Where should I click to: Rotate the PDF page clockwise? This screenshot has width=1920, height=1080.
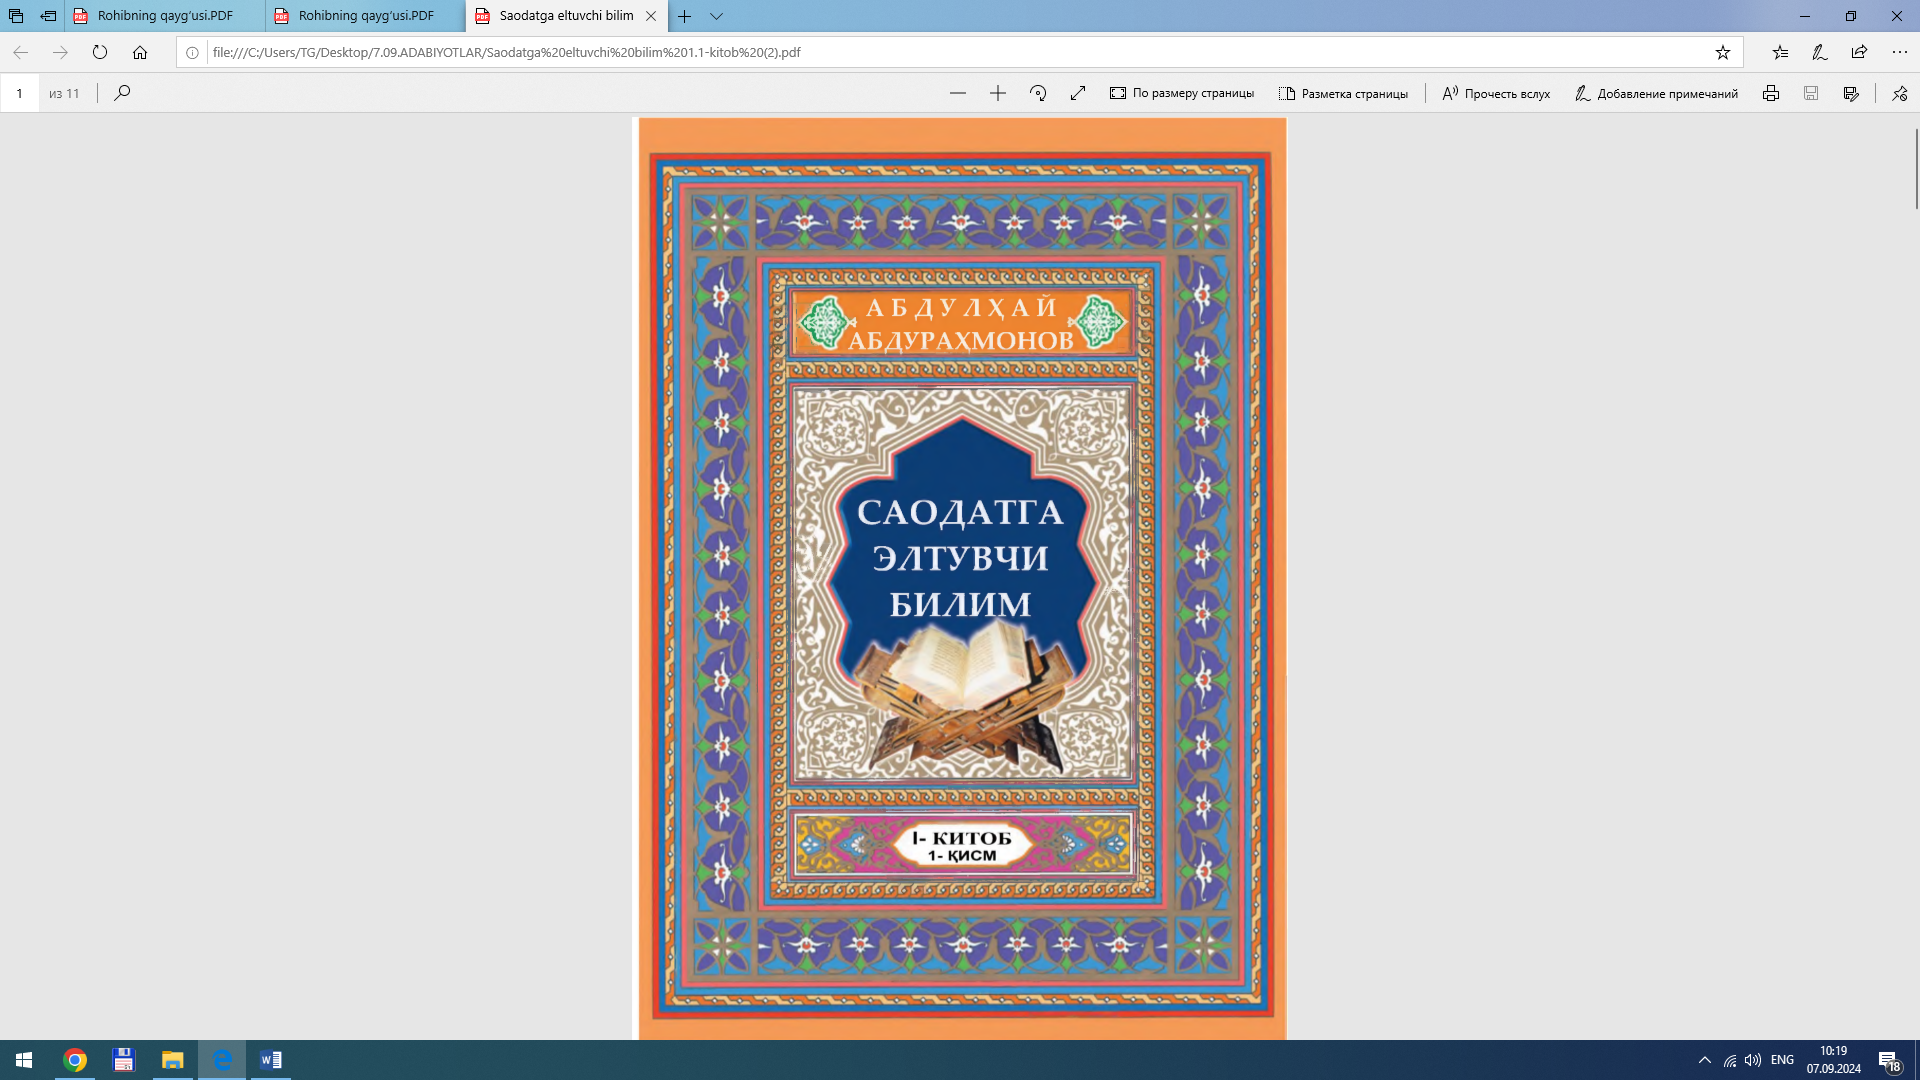(x=1038, y=93)
